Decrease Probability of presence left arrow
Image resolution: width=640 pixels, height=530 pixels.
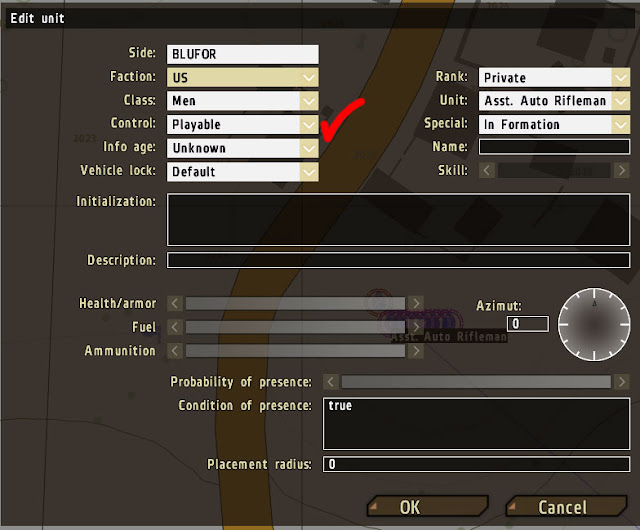(x=331, y=382)
